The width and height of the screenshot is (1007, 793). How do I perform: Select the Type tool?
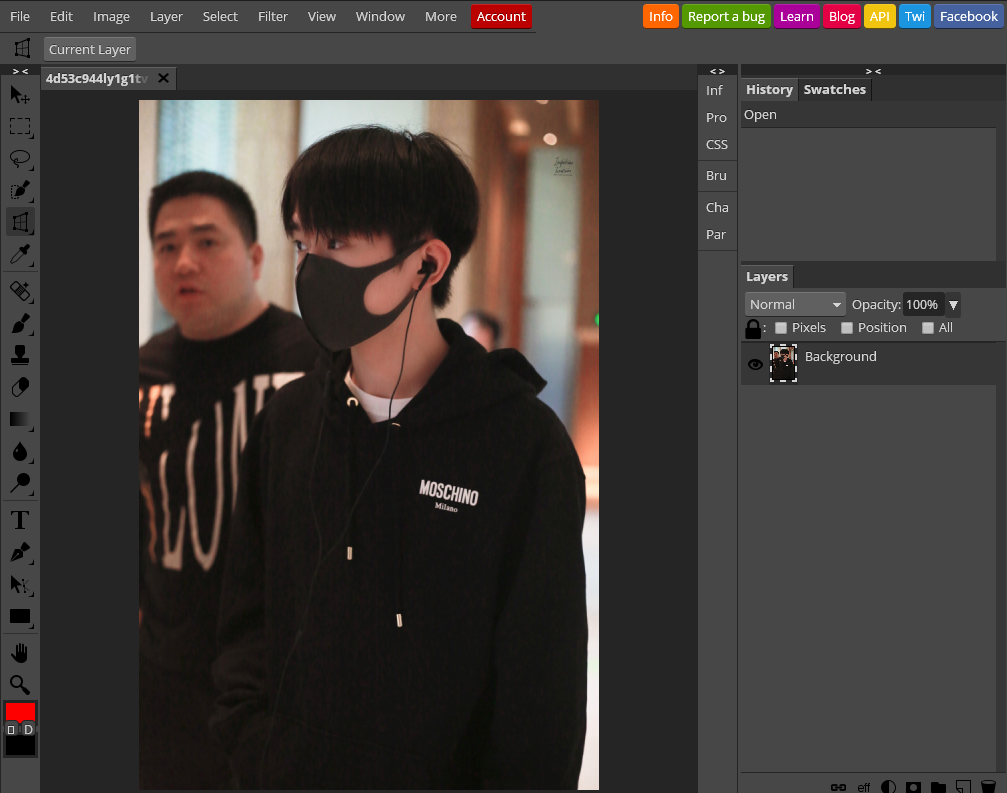(x=20, y=520)
